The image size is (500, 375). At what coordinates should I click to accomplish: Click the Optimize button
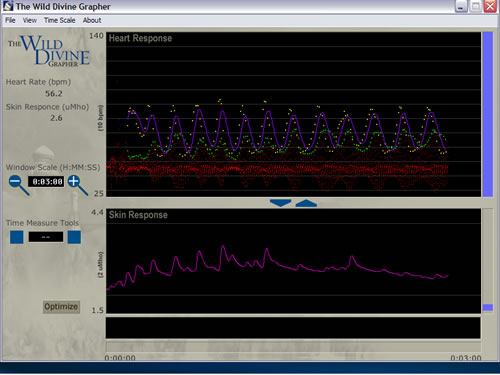tap(61, 307)
